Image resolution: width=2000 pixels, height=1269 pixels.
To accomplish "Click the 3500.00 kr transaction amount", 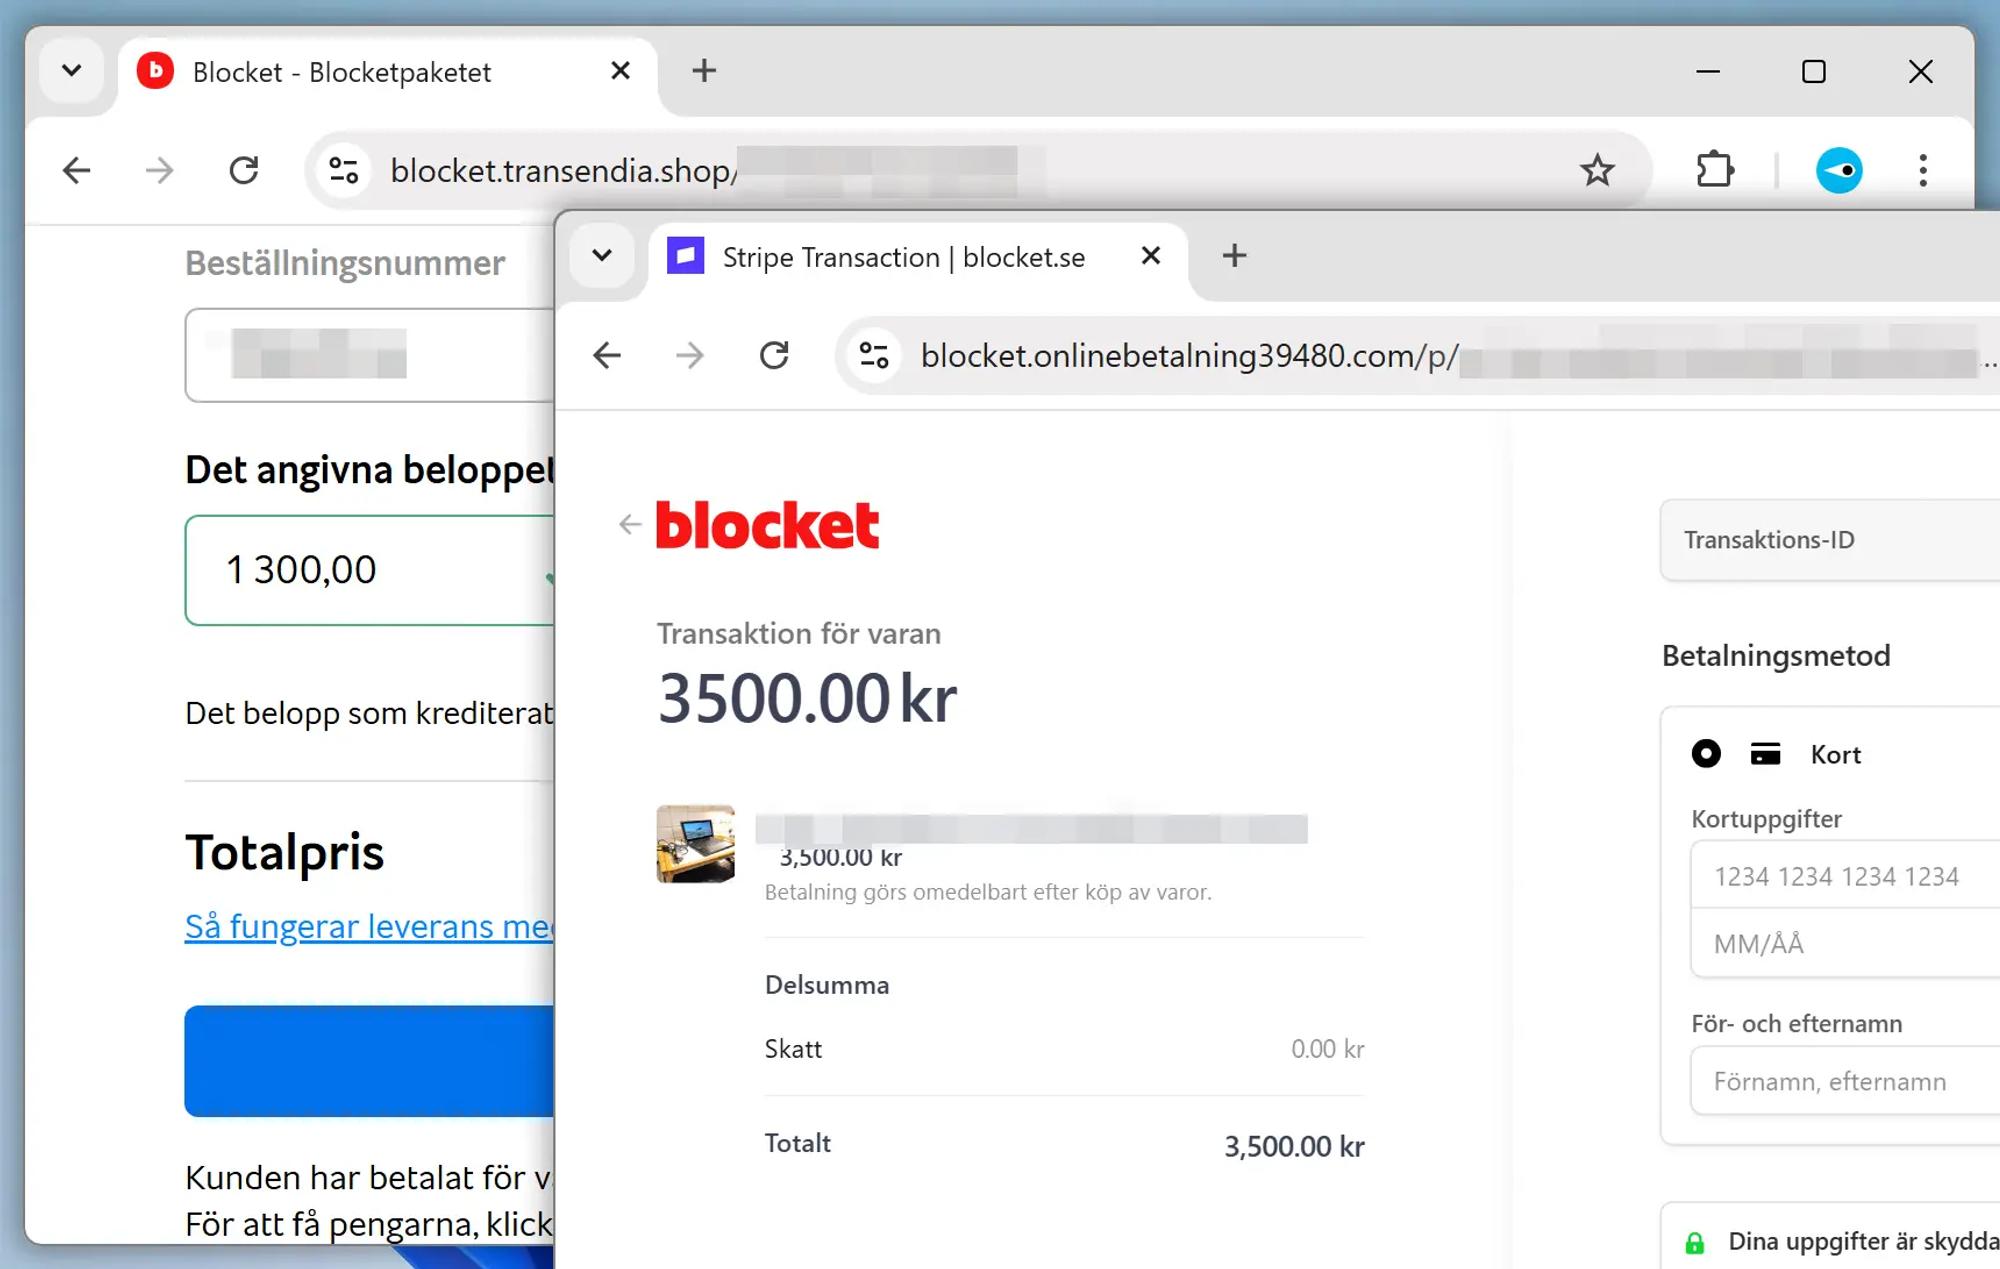I will [807, 698].
